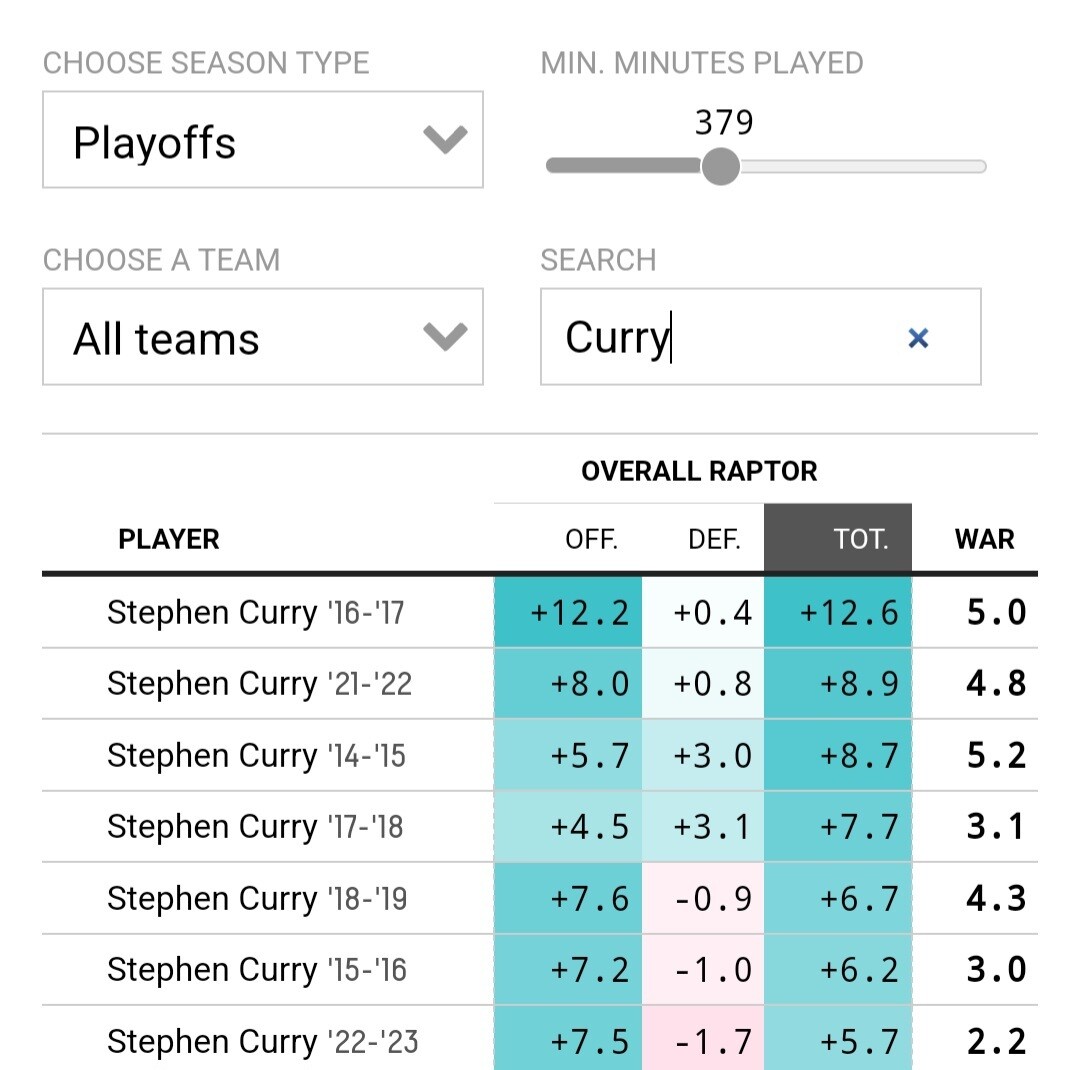Click the minimum minutes slider handle

[x=720, y=166]
